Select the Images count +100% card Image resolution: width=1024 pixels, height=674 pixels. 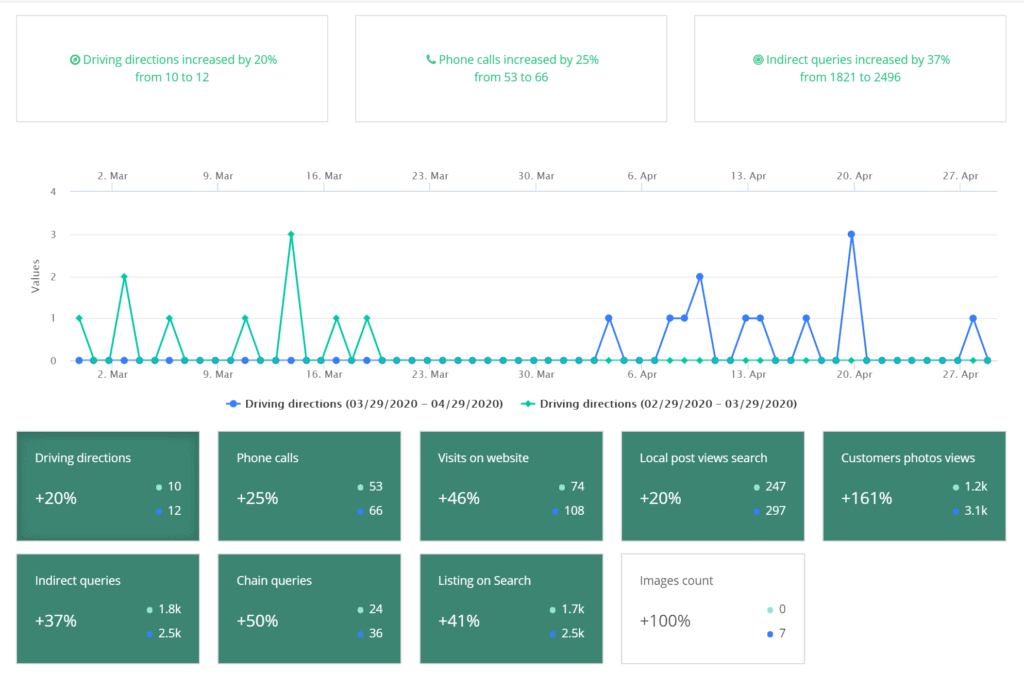point(712,609)
